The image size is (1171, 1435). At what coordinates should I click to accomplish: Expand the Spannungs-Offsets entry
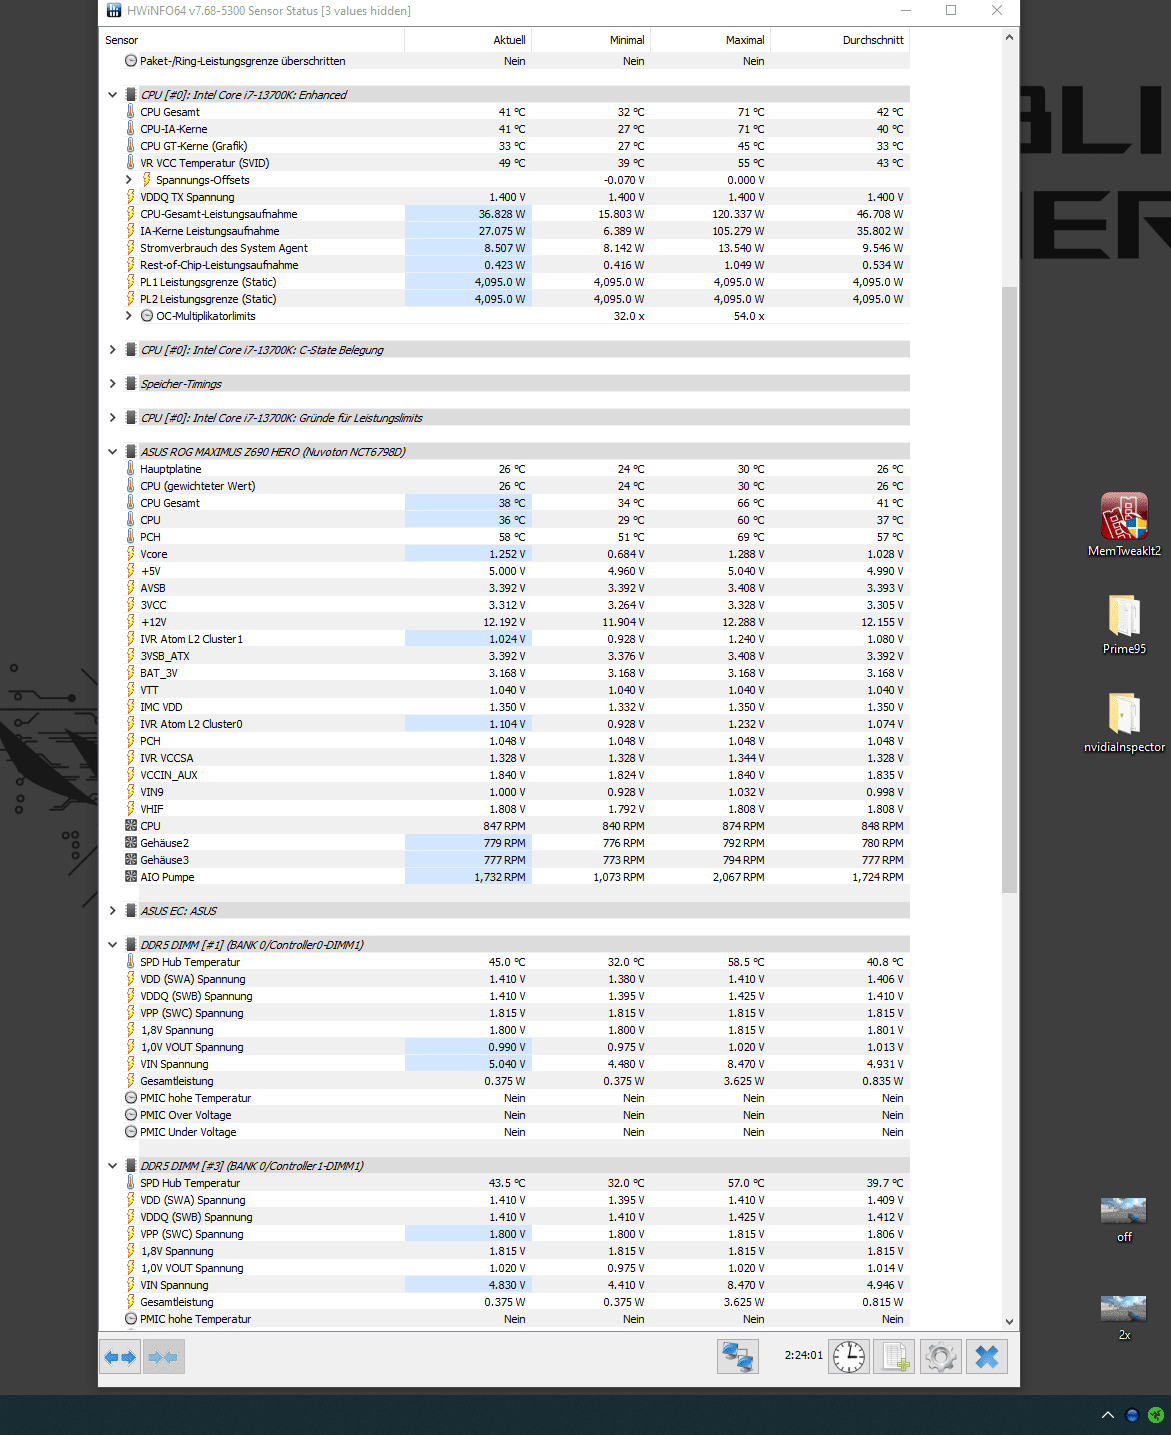[x=128, y=180]
